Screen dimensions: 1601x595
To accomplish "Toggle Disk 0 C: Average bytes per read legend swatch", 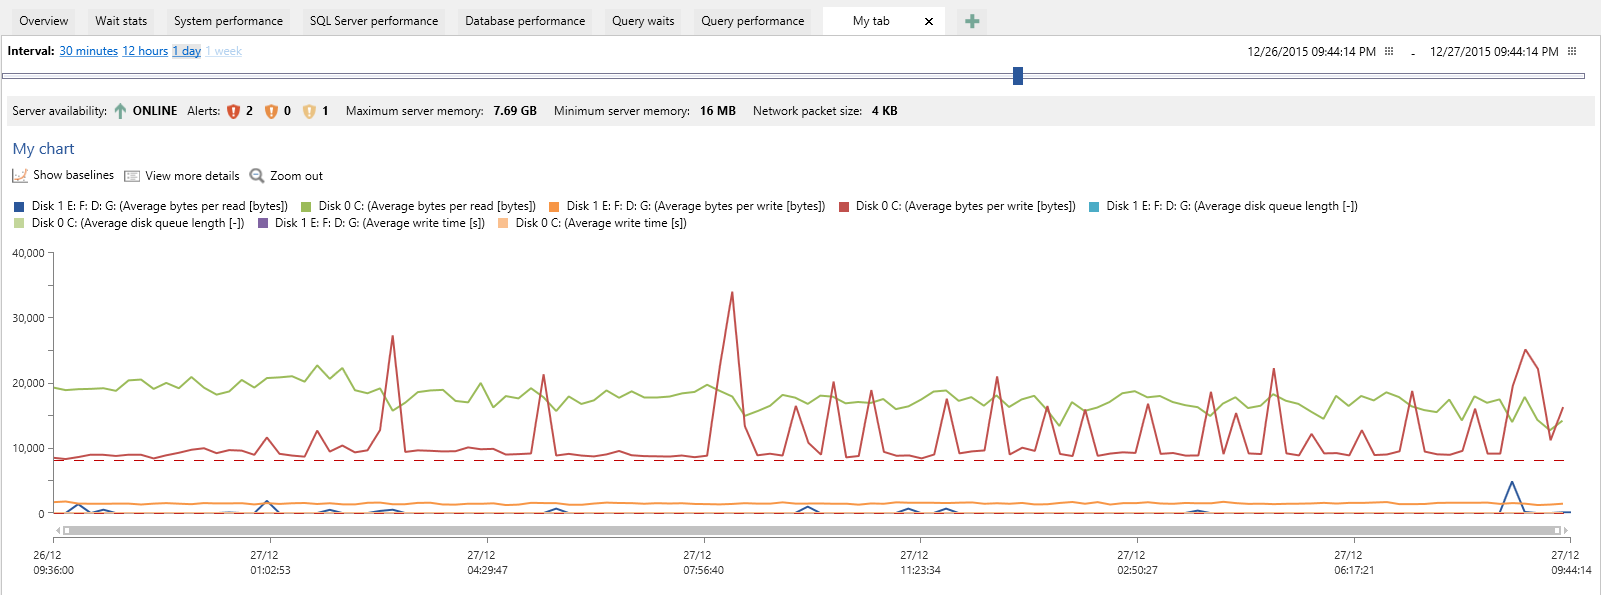I will pos(307,206).
